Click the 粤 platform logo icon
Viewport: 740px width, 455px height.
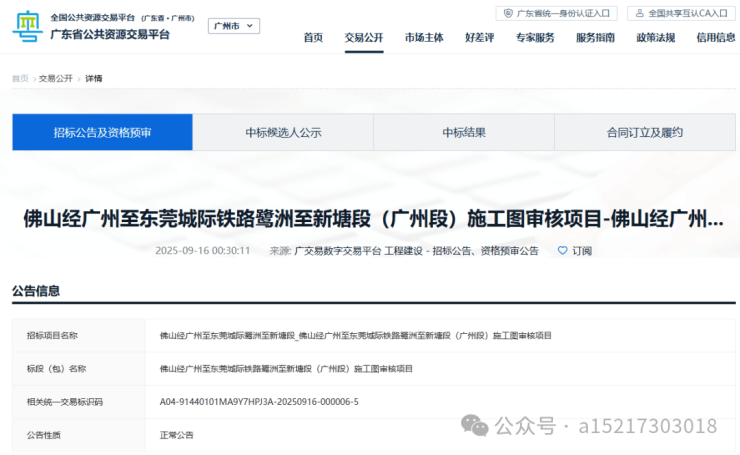coord(27,26)
